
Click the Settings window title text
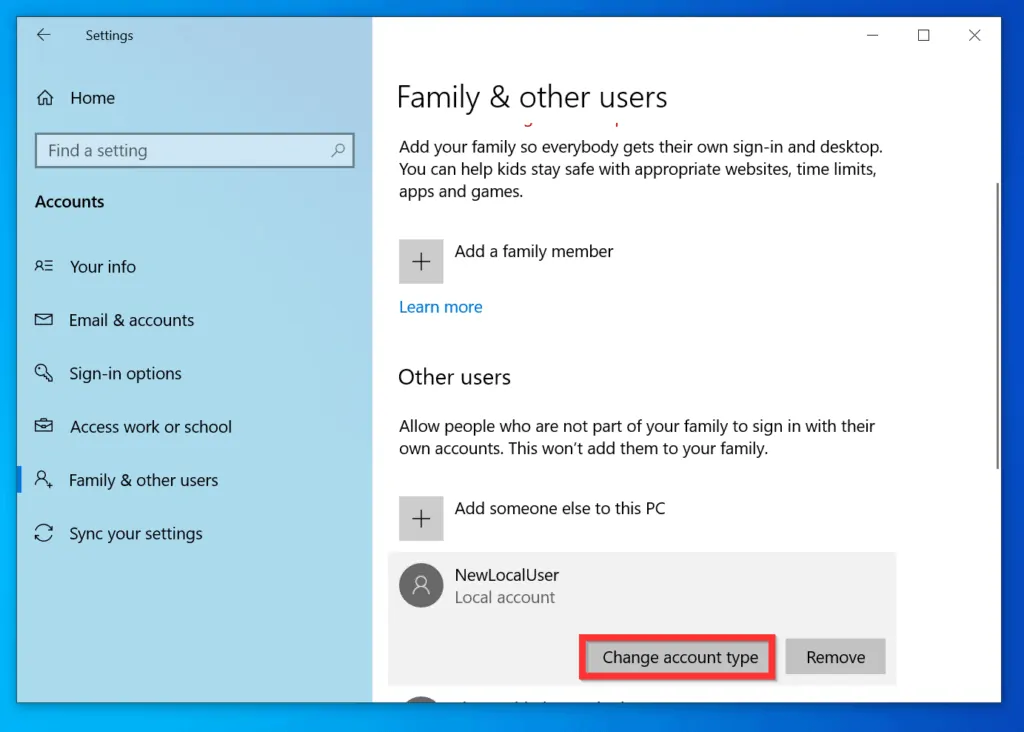click(x=109, y=35)
